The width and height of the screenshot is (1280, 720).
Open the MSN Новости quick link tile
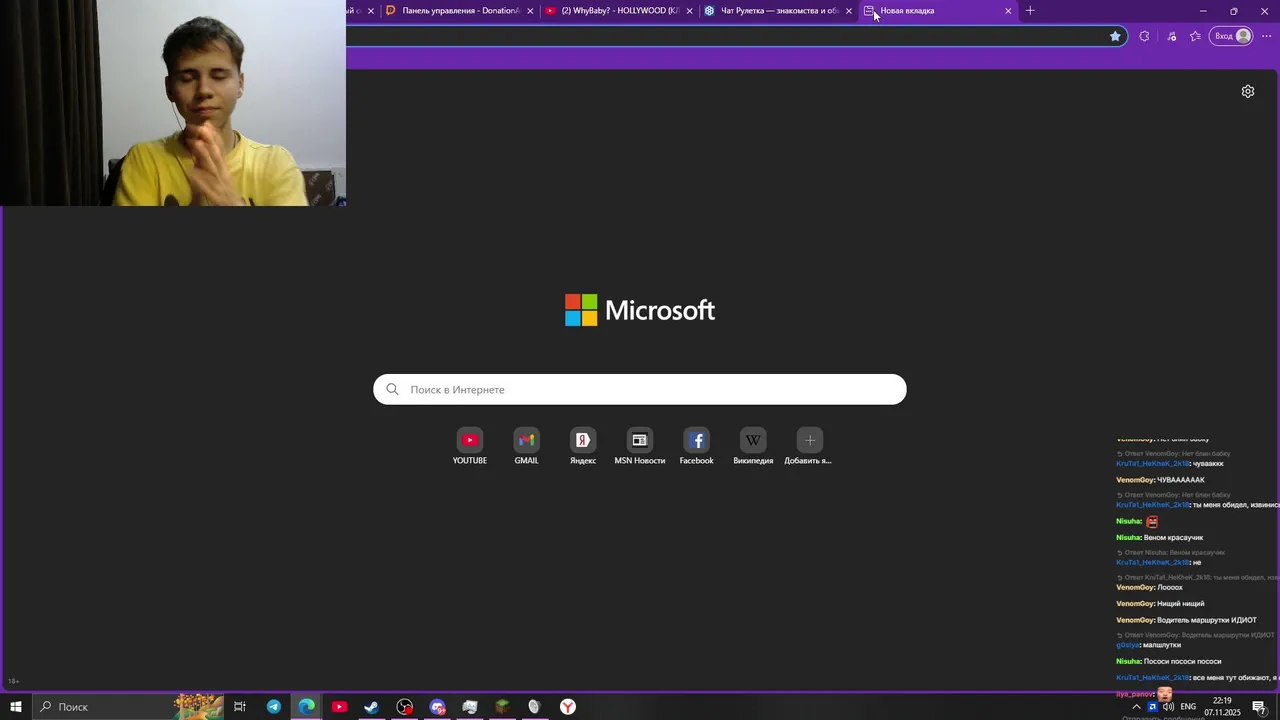[640, 447]
